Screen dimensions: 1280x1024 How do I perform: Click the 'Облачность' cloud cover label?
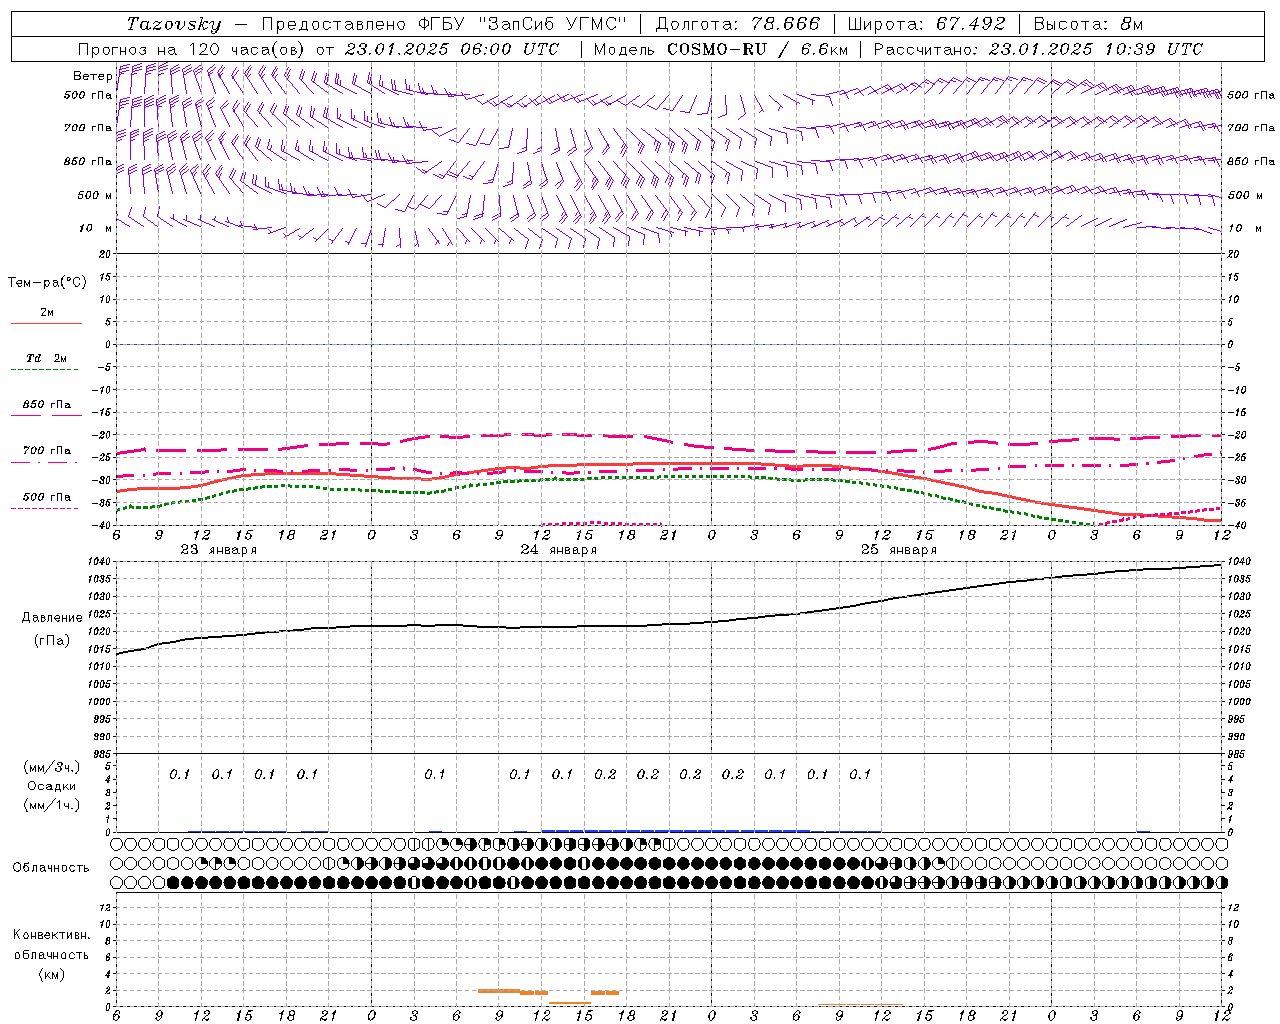[50, 868]
